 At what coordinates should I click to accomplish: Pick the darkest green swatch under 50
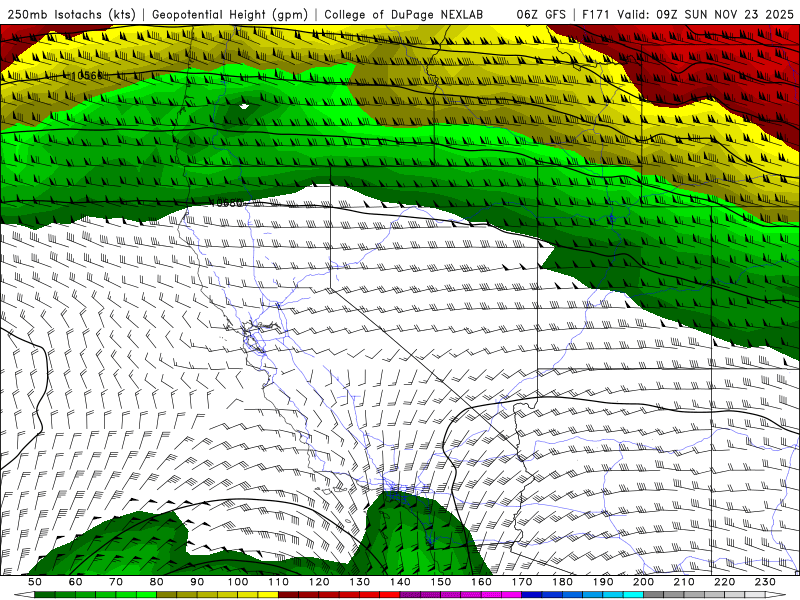(45, 595)
